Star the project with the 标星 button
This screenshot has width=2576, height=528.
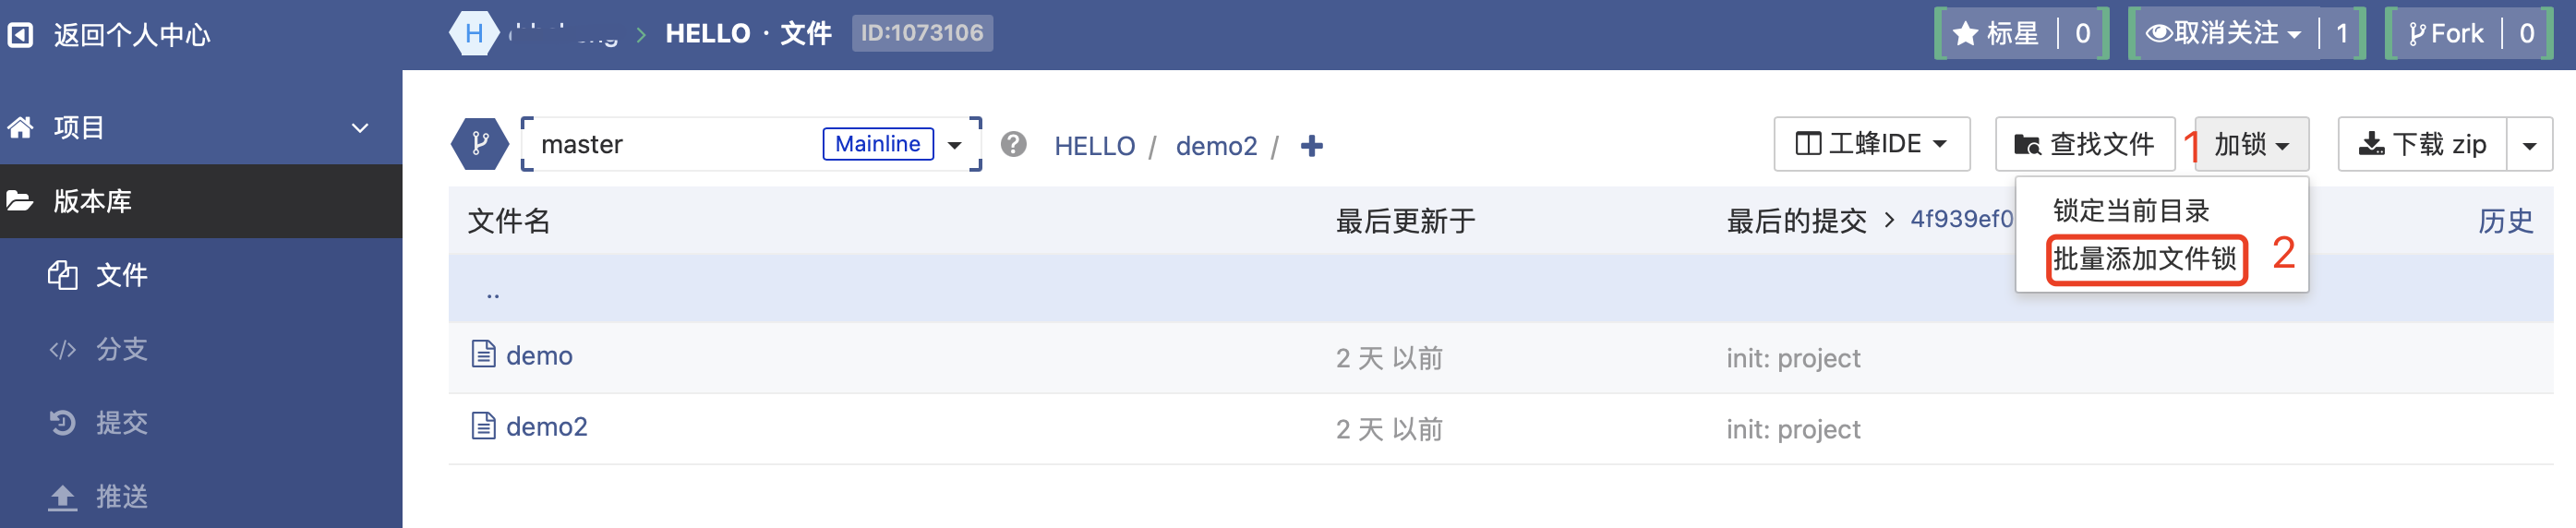click(x=1996, y=34)
